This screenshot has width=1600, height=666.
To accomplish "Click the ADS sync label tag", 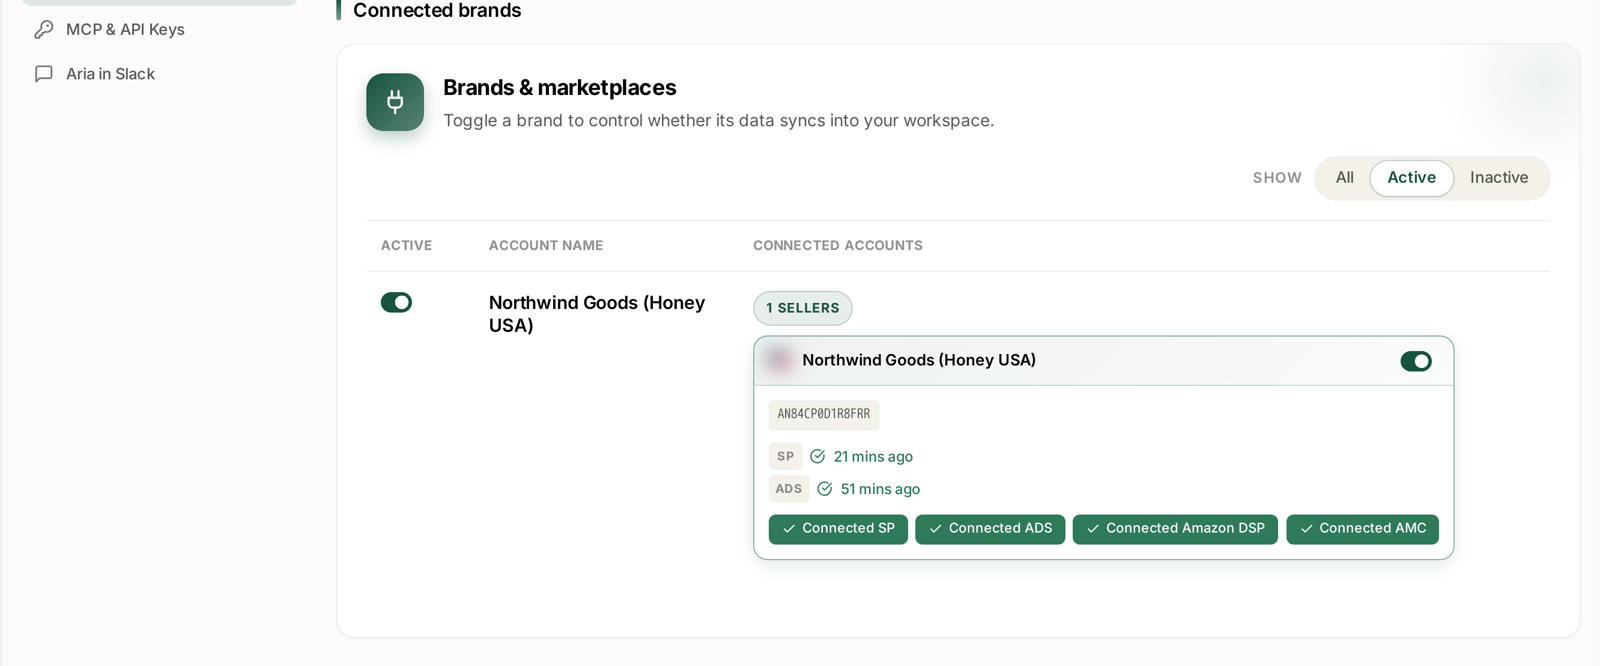I will [789, 489].
